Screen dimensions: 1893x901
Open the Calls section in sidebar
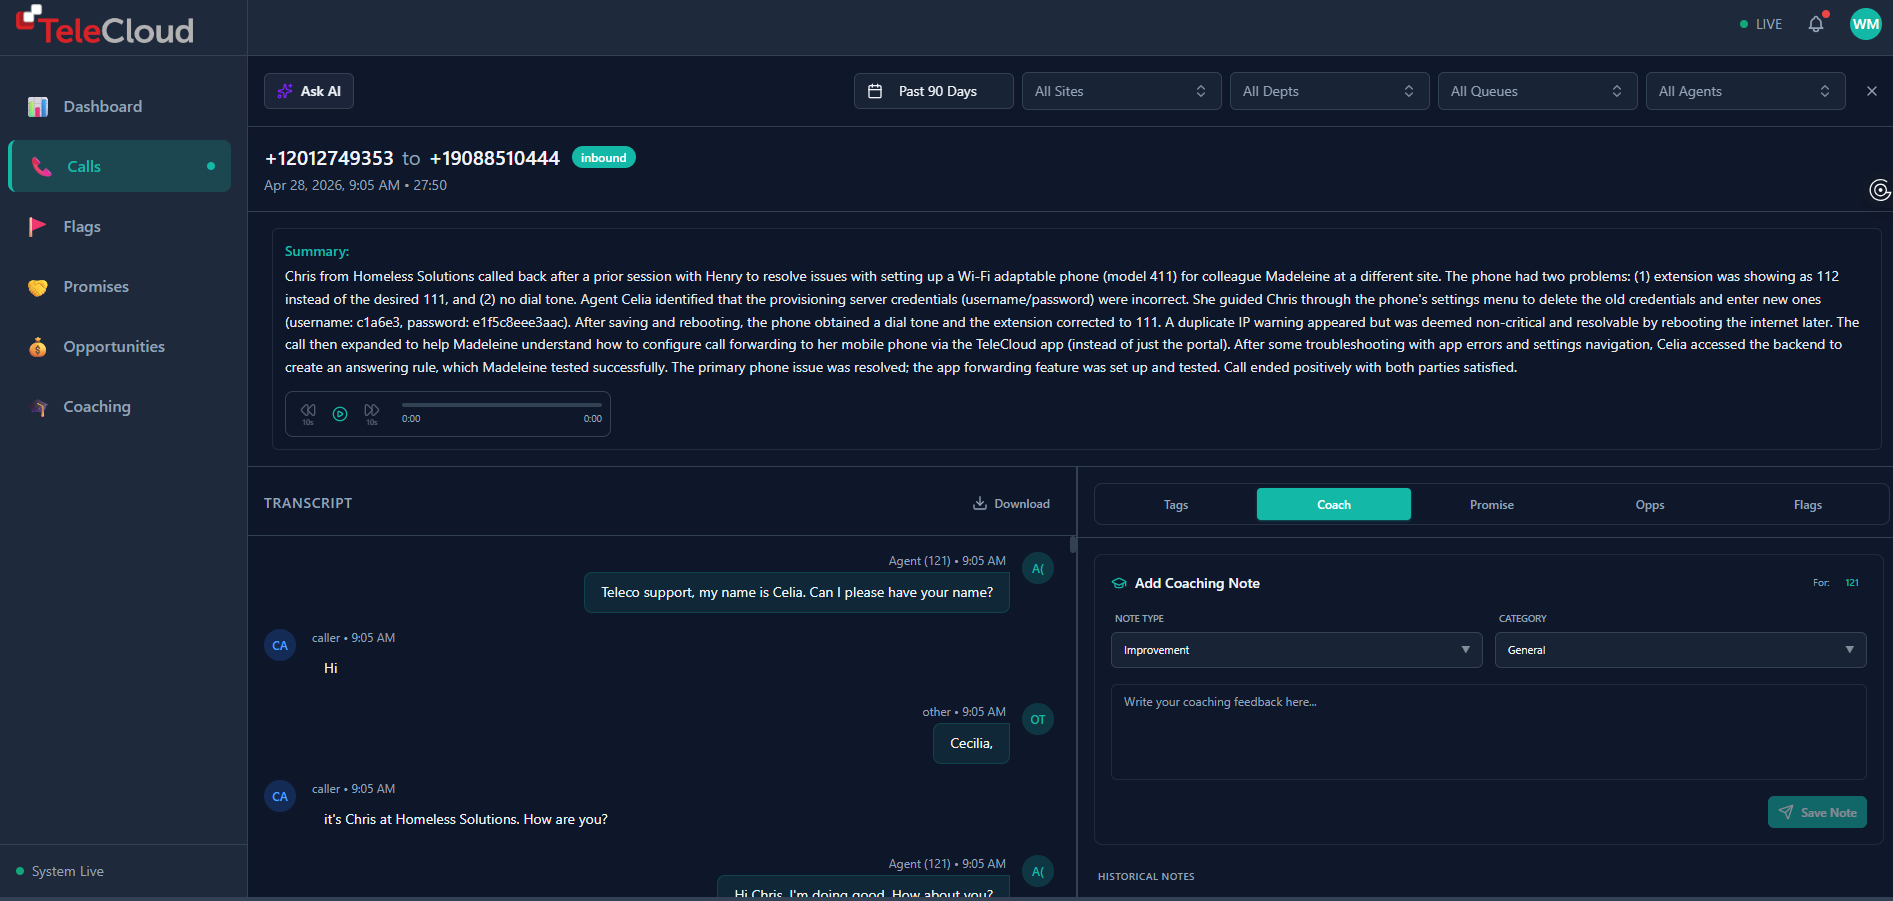(120, 166)
